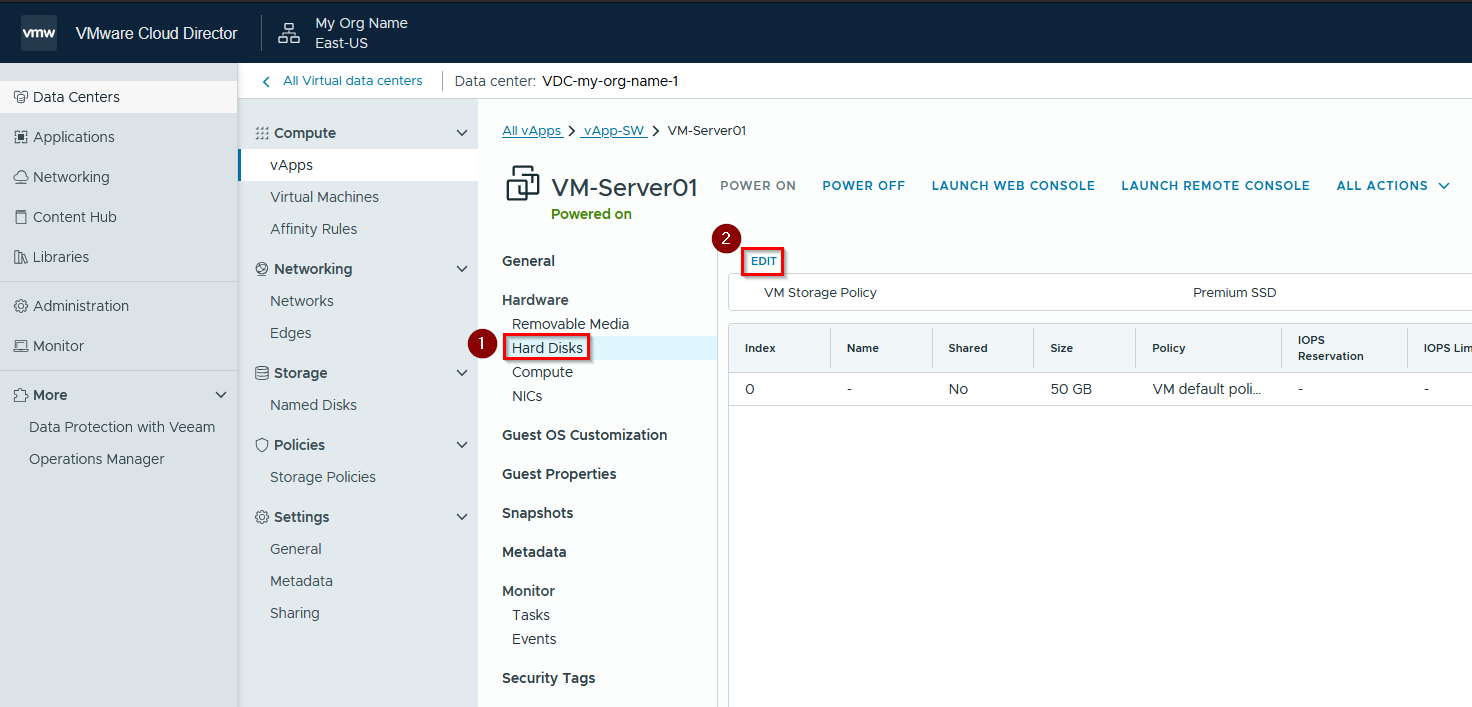Select General under Settings
Screen dimensions: 1472x707
(296, 549)
